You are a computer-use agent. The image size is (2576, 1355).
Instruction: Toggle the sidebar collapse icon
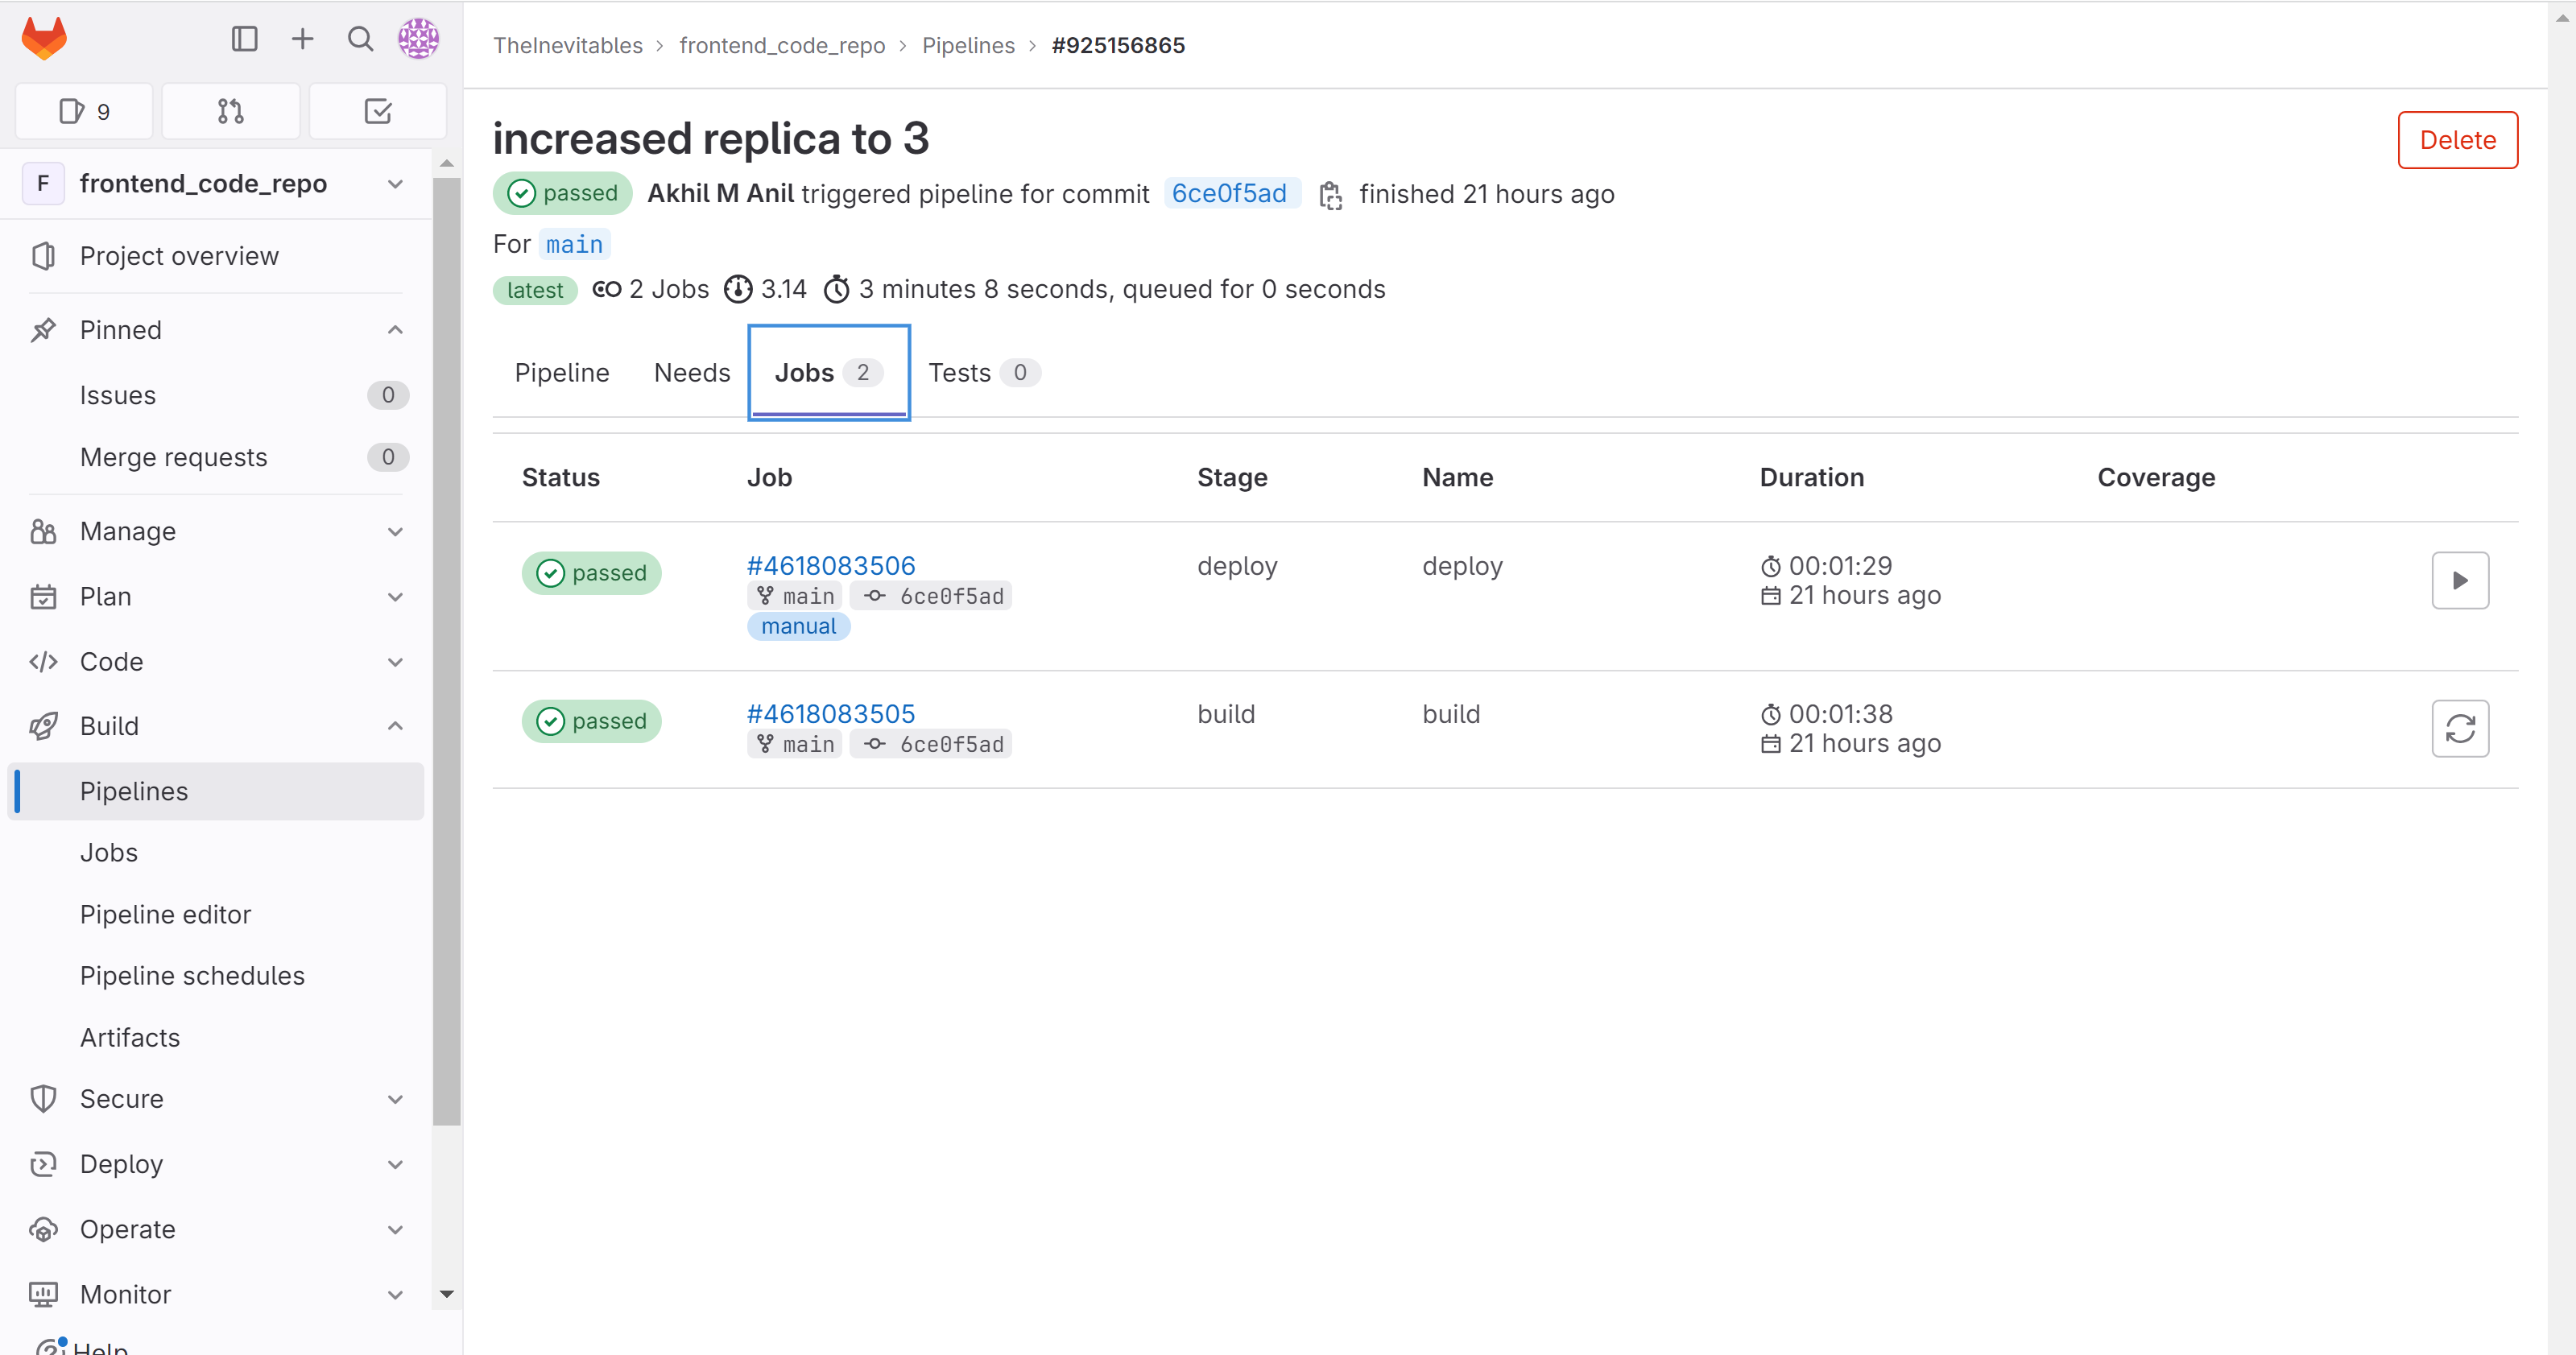tap(244, 39)
